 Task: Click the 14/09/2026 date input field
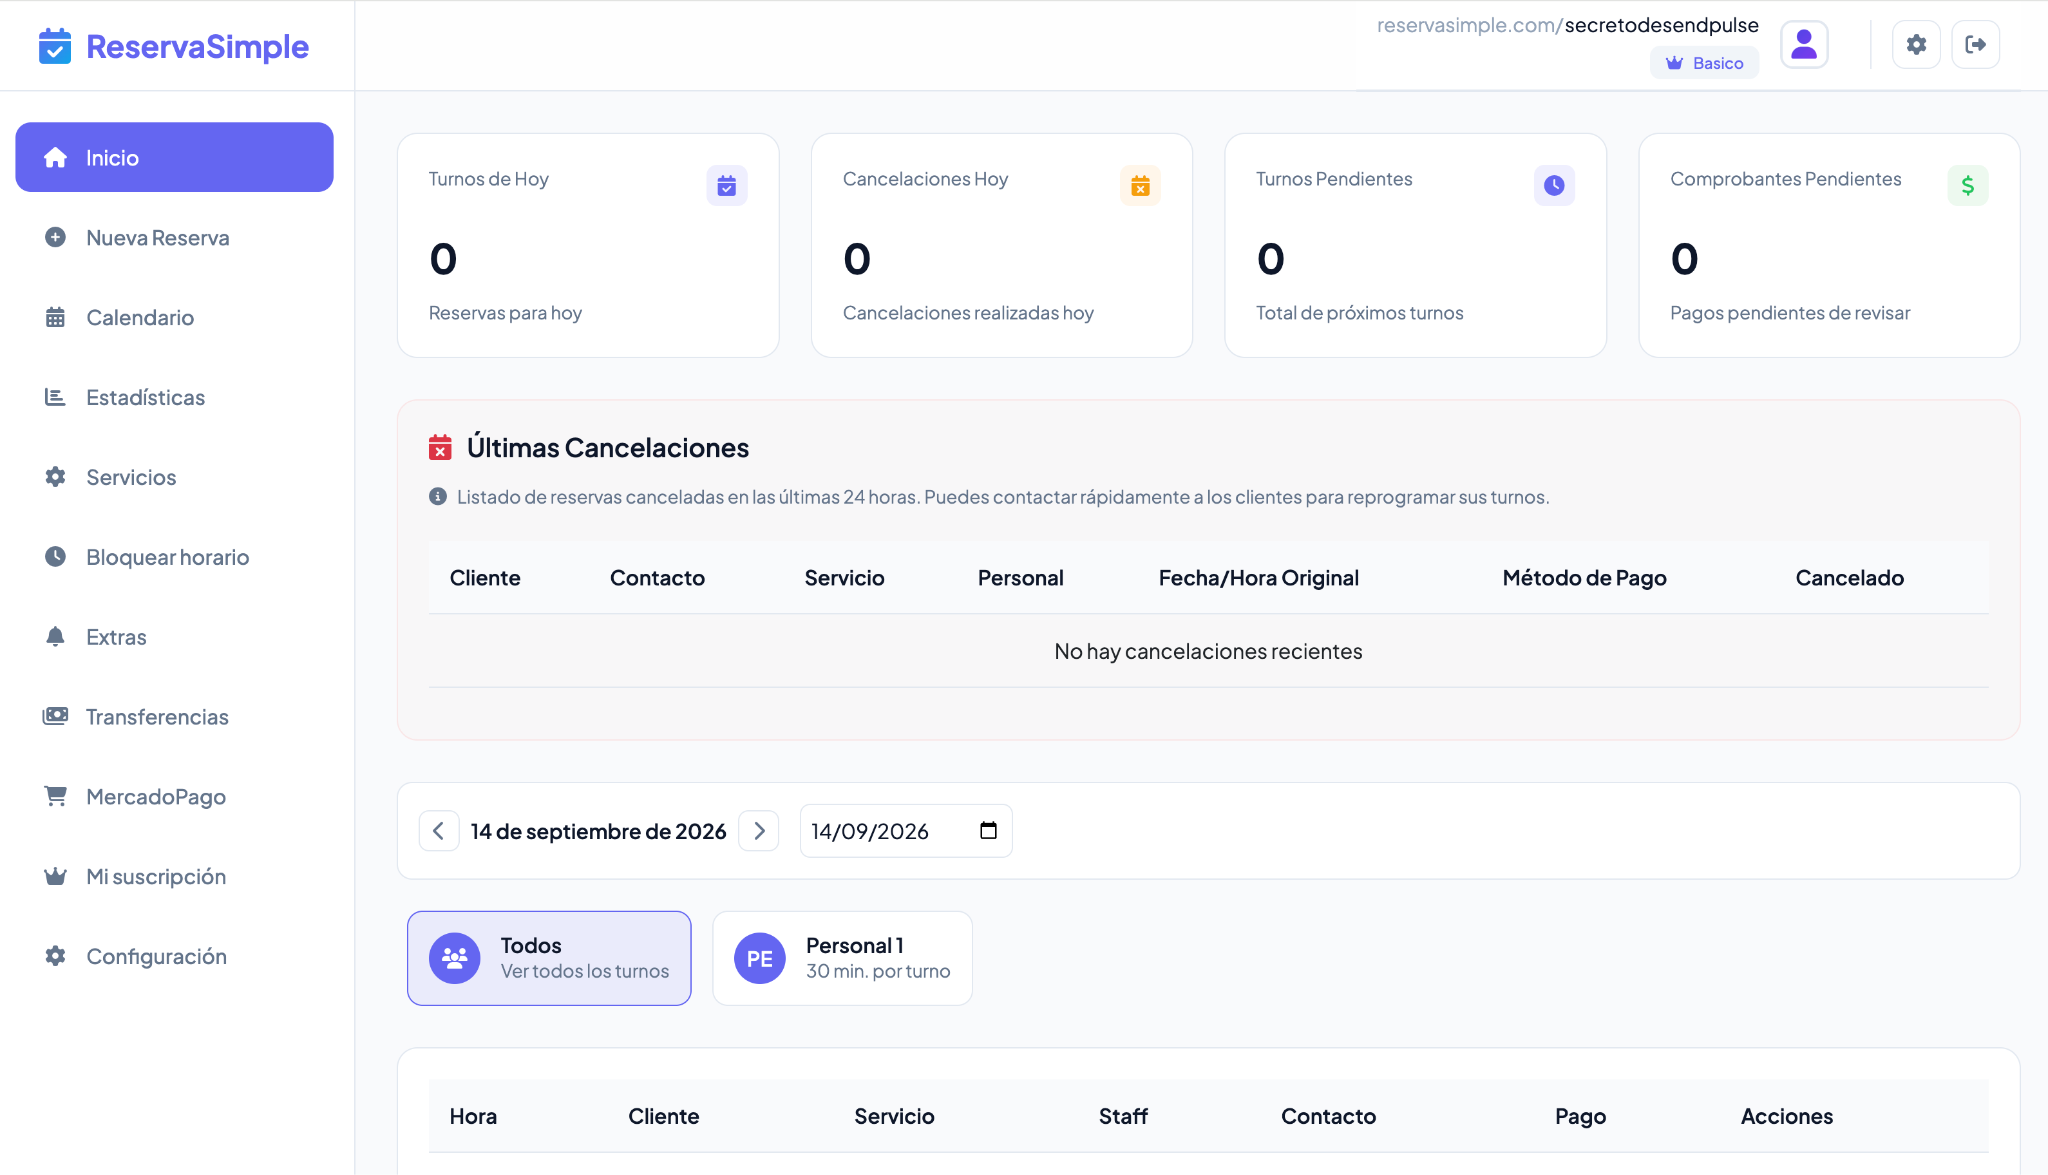tap(906, 831)
